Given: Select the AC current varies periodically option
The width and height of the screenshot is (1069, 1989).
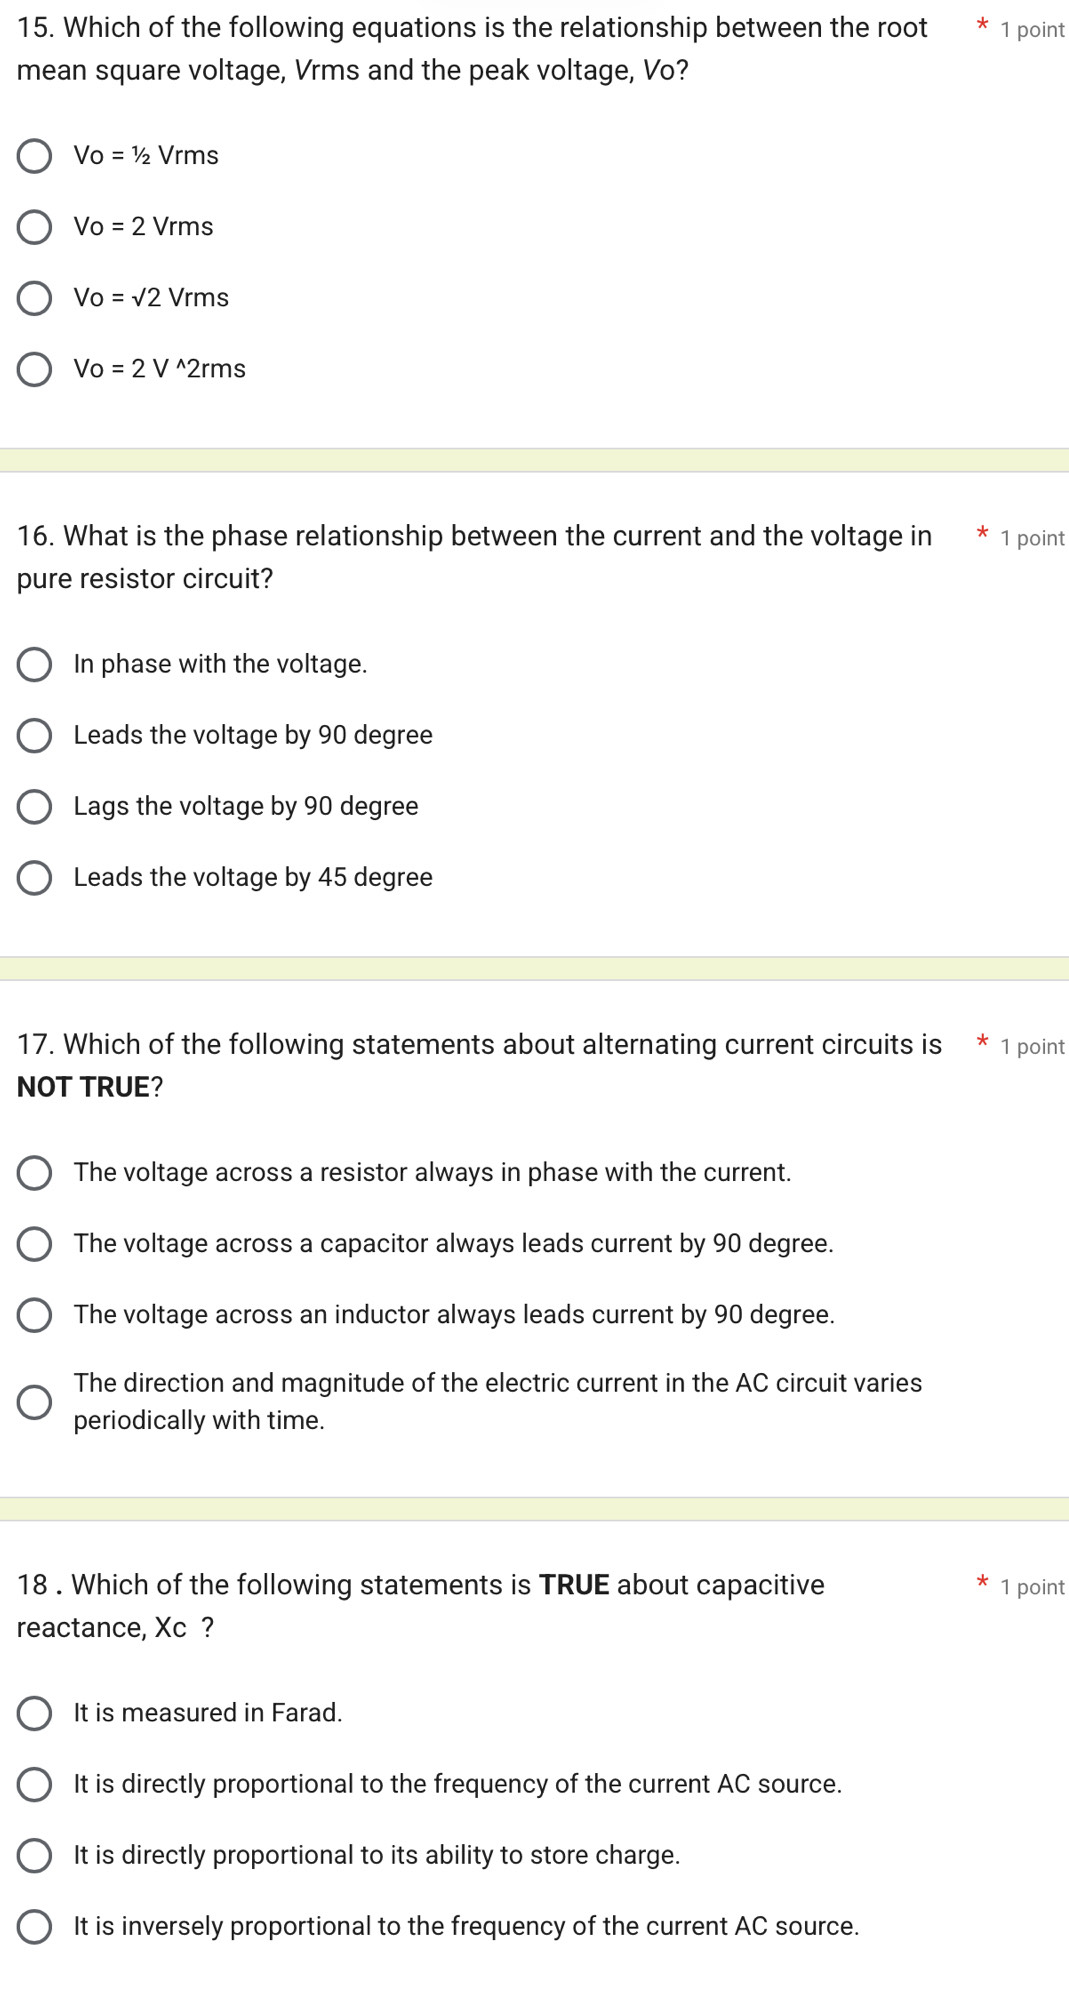Looking at the screenshot, I should coord(35,1402).
